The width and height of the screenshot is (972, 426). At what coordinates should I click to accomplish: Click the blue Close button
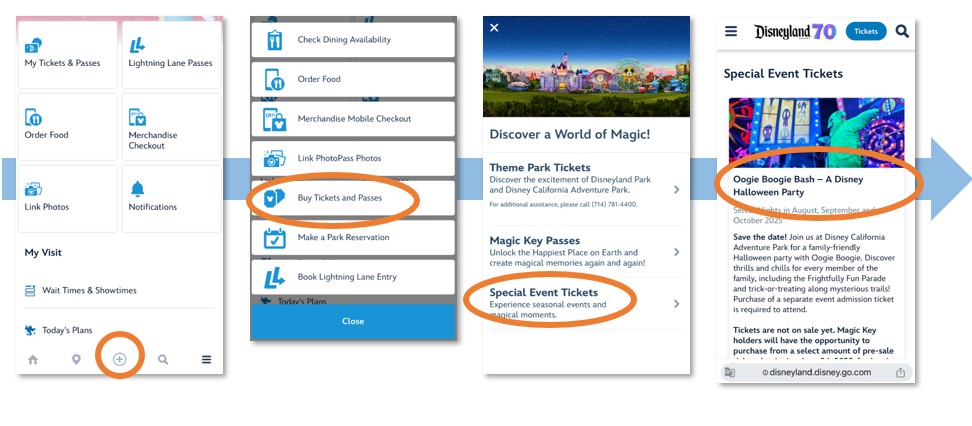[x=353, y=321]
